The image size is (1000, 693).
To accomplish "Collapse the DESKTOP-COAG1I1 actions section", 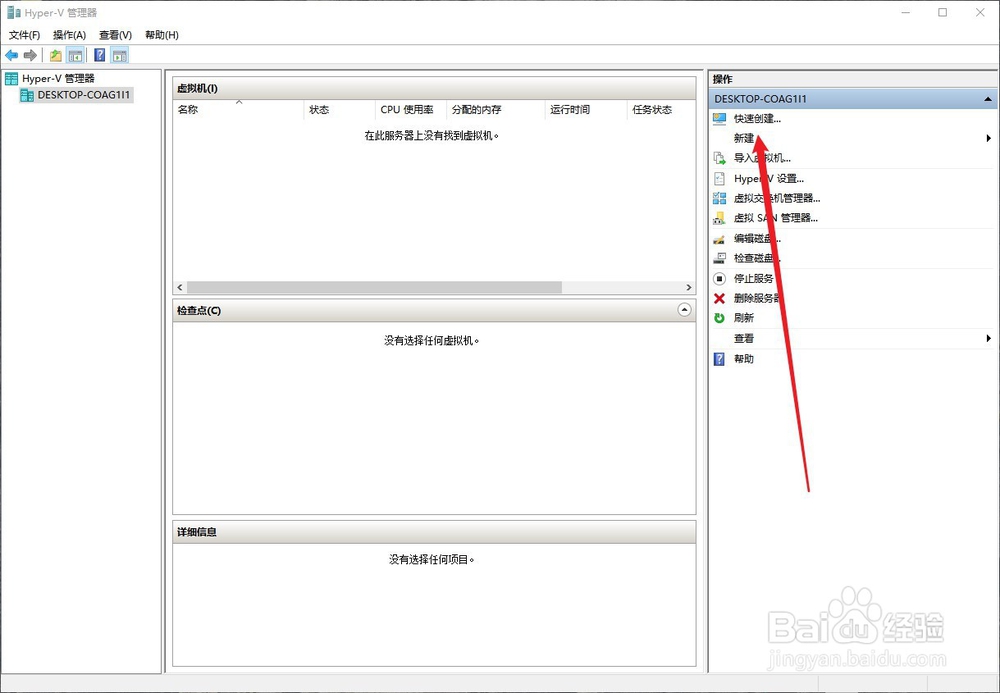I will pyautogui.click(x=988, y=99).
